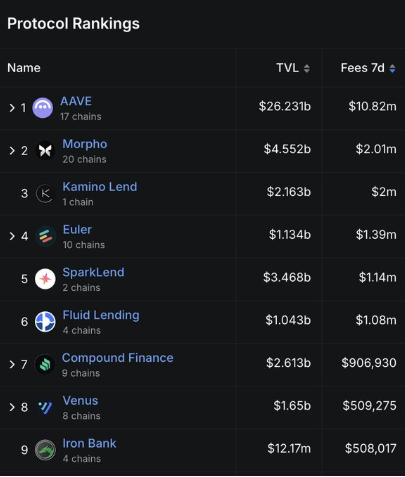Open the Fluid Lending protocol link
The image size is (405, 477).
[101, 315]
